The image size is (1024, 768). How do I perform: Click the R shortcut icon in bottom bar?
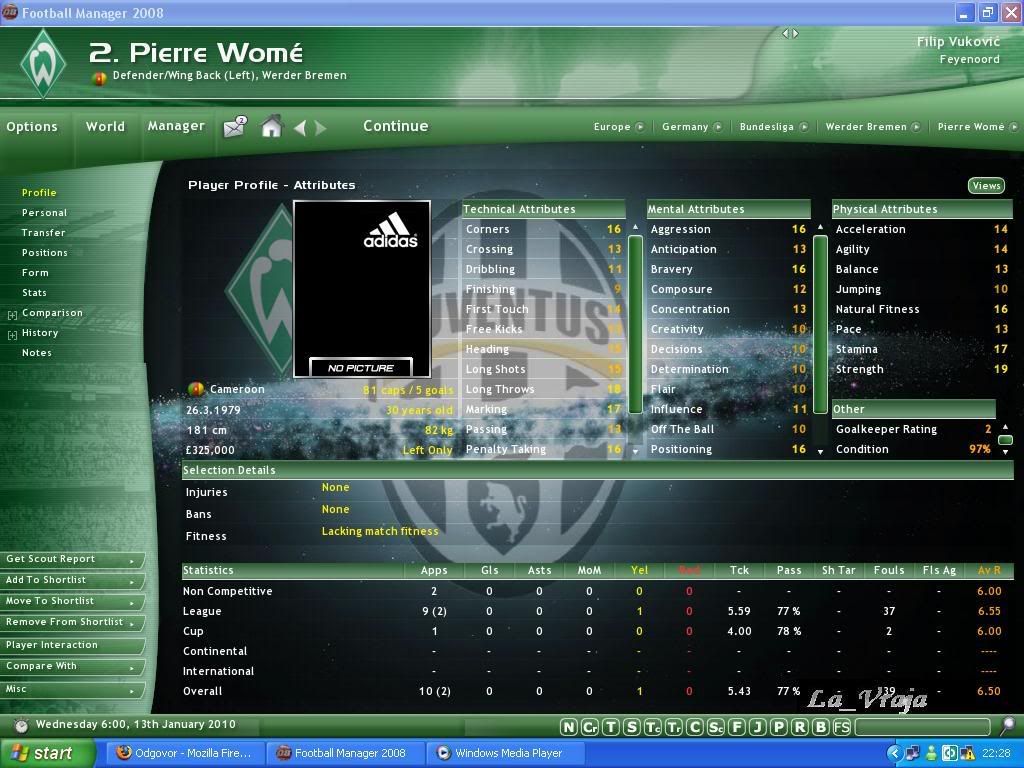tap(799, 727)
